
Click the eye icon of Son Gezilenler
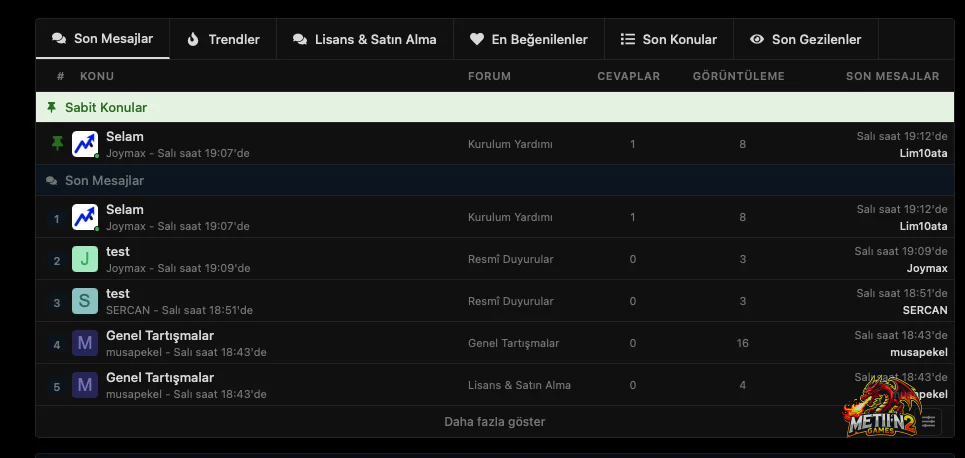[757, 39]
